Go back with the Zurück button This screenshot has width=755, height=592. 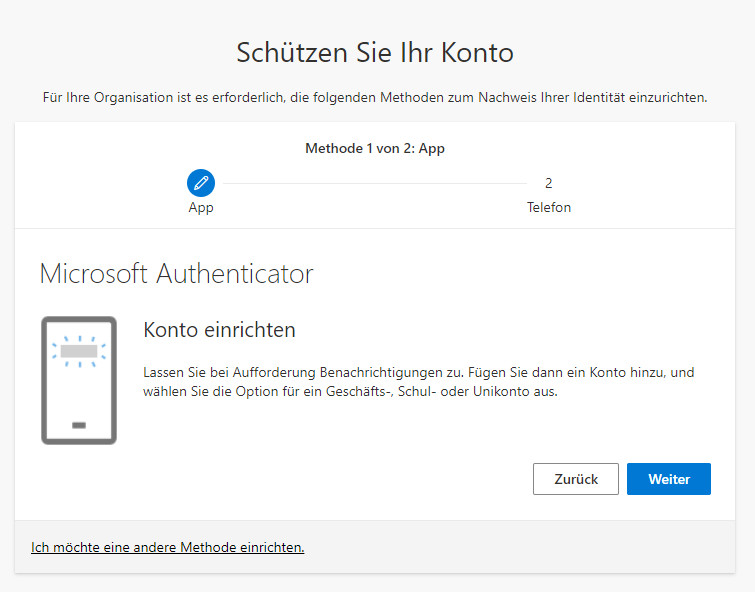(575, 479)
